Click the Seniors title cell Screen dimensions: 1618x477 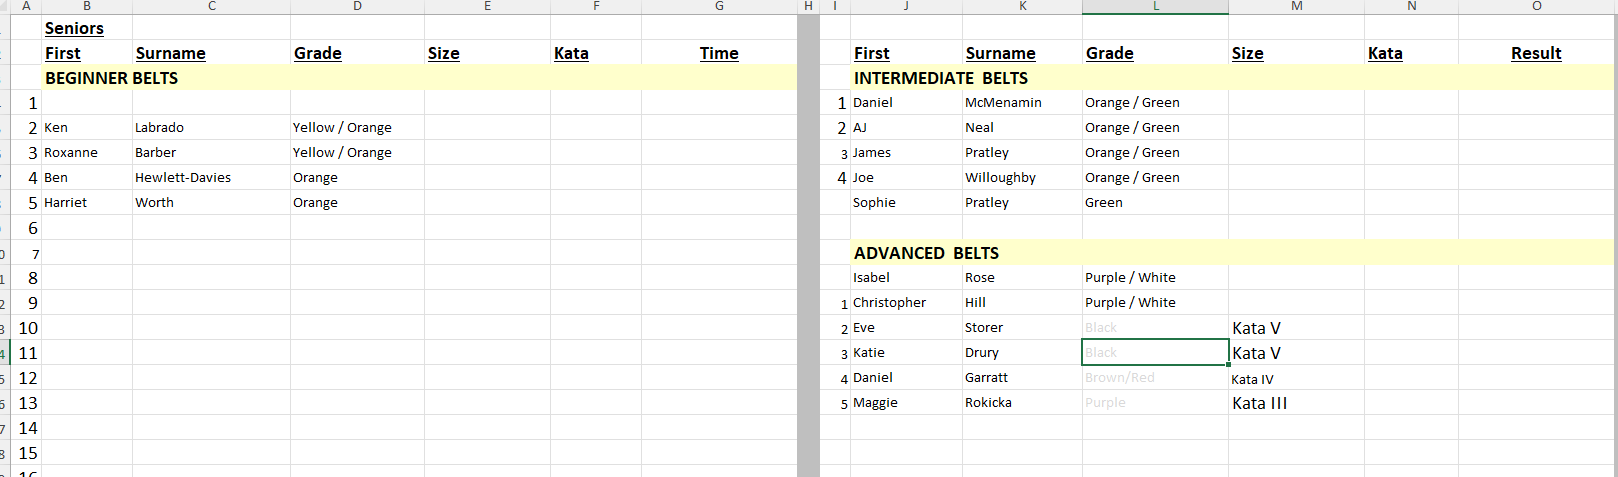pyautogui.click(x=87, y=28)
